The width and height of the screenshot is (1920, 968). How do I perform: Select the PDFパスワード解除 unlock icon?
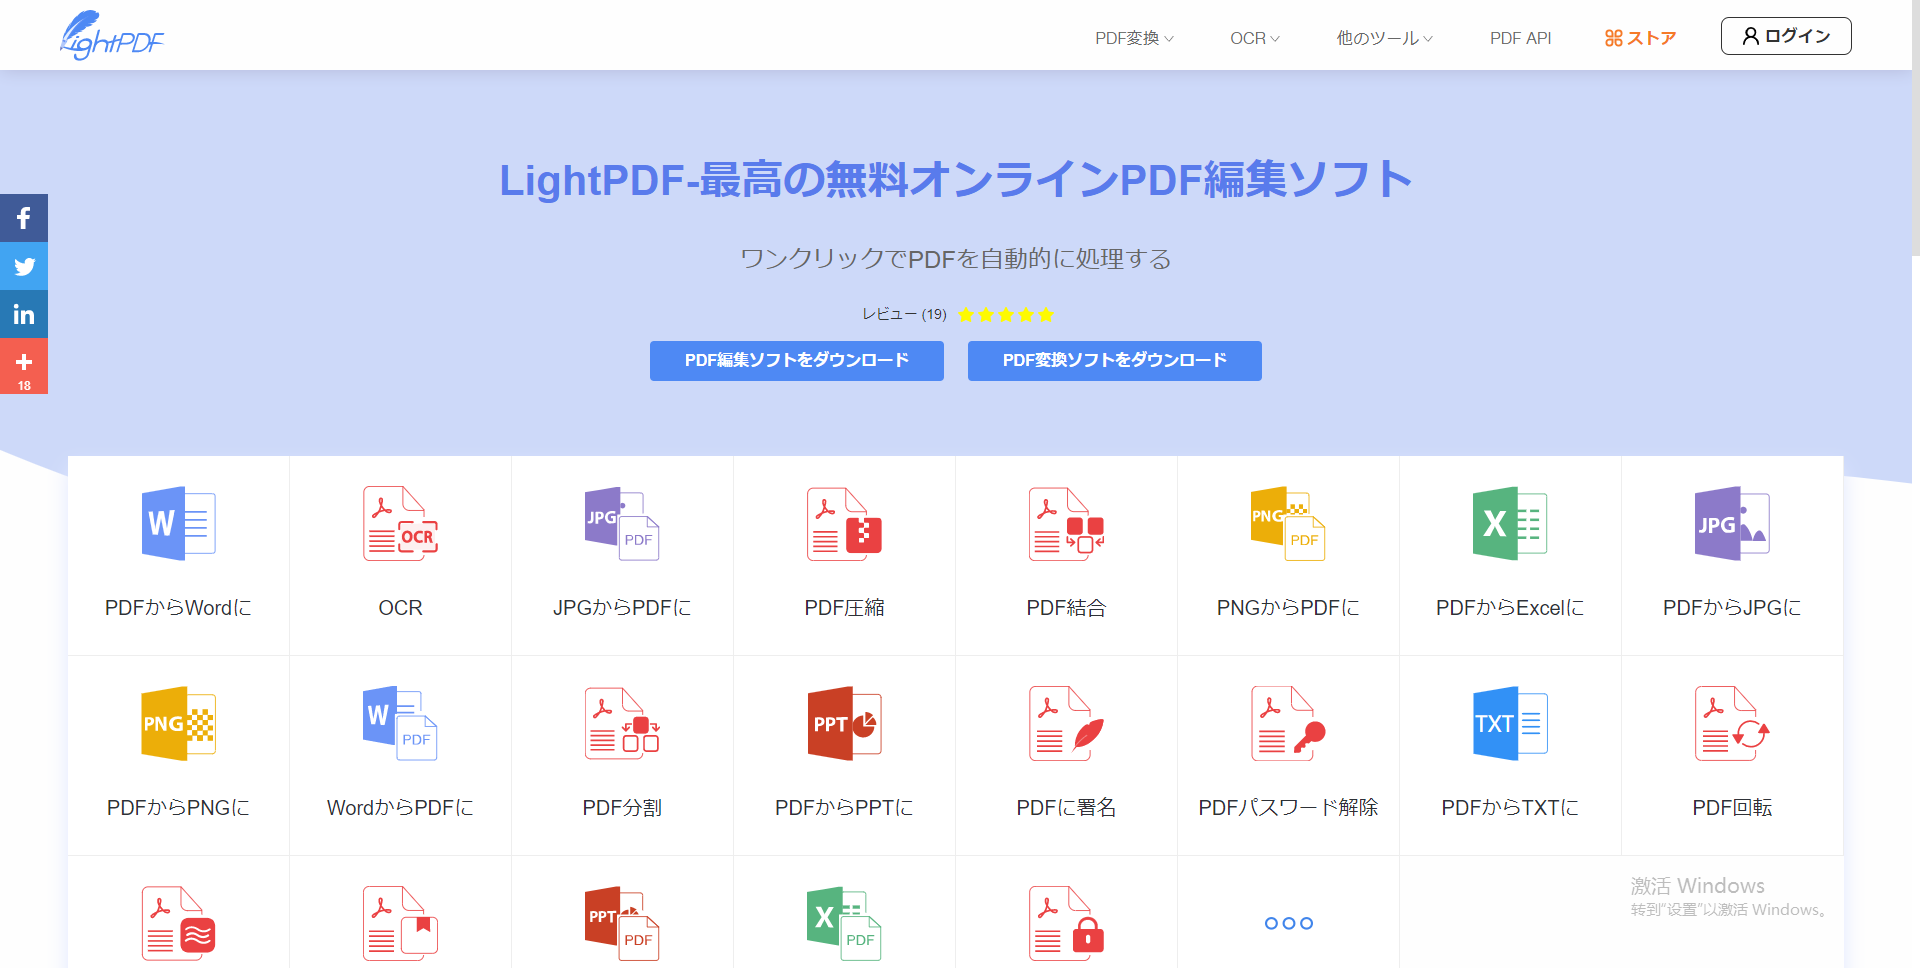[1288, 723]
